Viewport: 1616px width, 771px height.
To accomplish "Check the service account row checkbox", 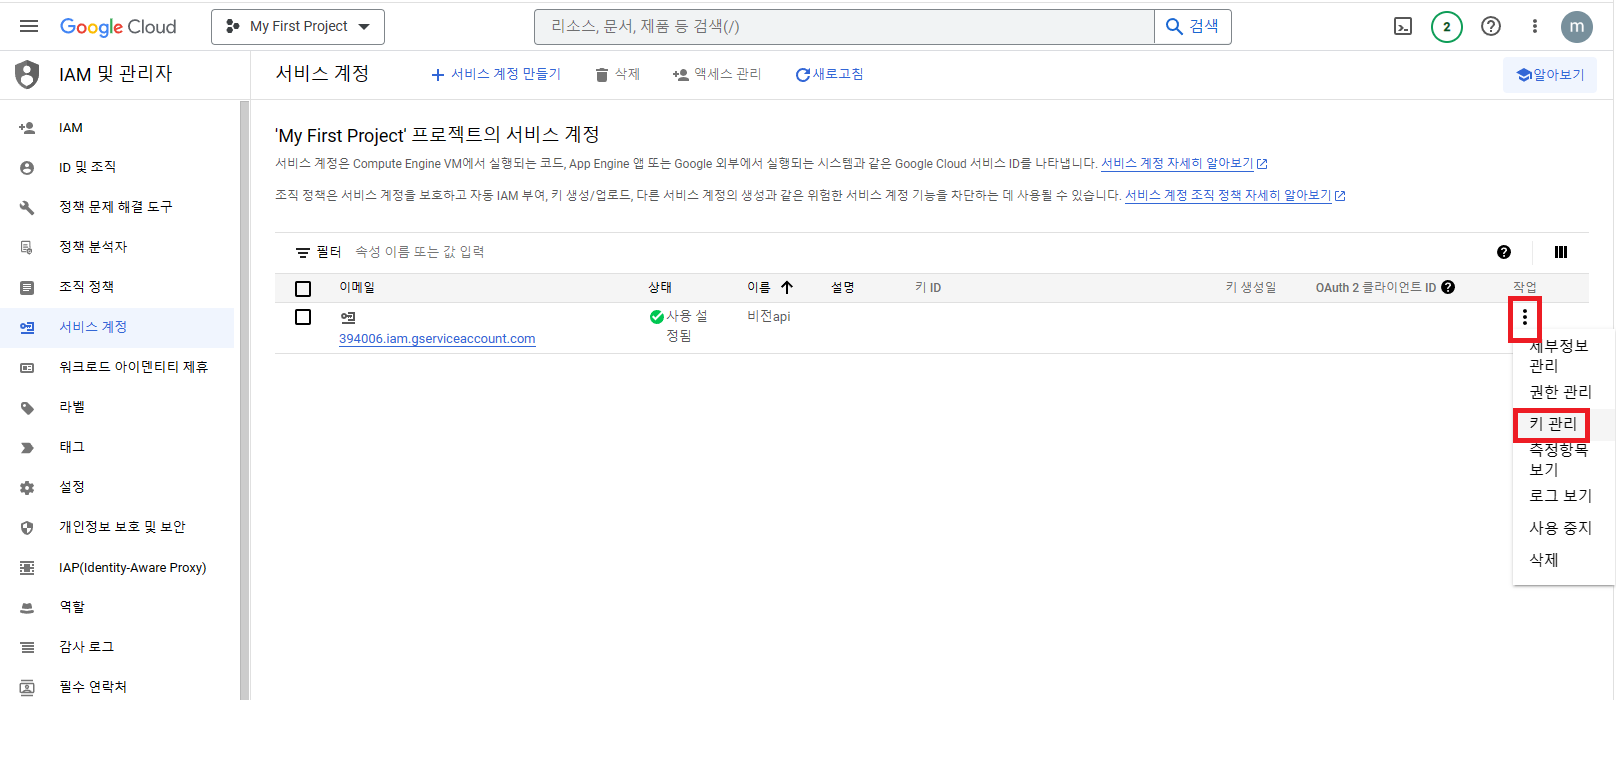I will (303, 317).
